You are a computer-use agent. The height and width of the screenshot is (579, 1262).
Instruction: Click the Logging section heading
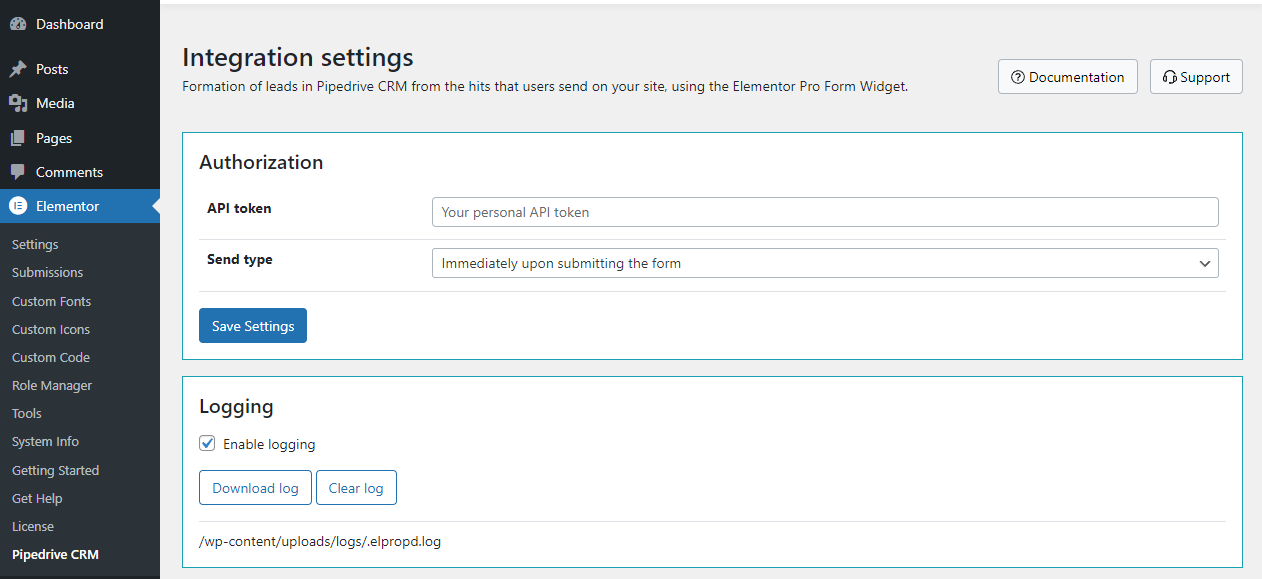pyautogui.click(x=236, y=407)
